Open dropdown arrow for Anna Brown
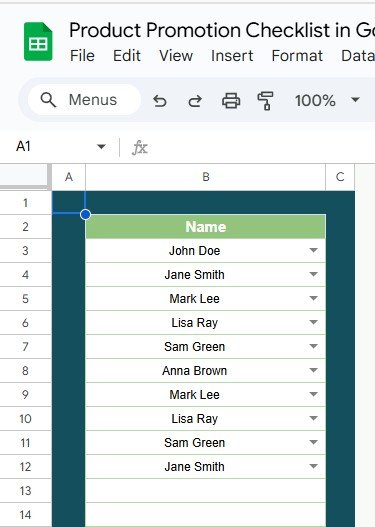This screenshot has width=375, height=527. [313, 370]
